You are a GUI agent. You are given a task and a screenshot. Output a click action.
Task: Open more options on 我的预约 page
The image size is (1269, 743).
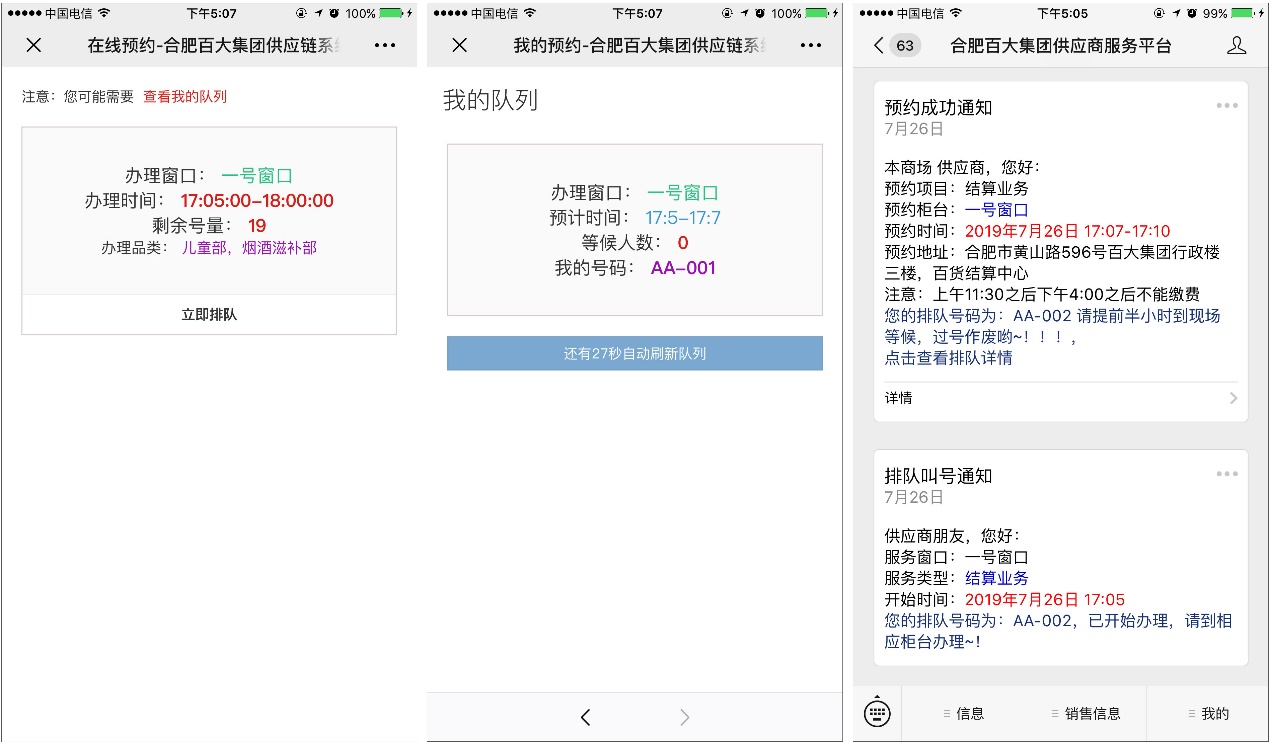click(811, 45)
